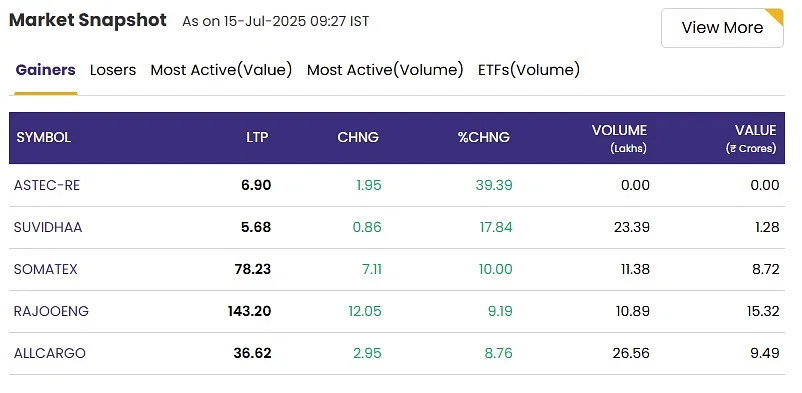Click the SYMBOL column header

coord(43,138)
